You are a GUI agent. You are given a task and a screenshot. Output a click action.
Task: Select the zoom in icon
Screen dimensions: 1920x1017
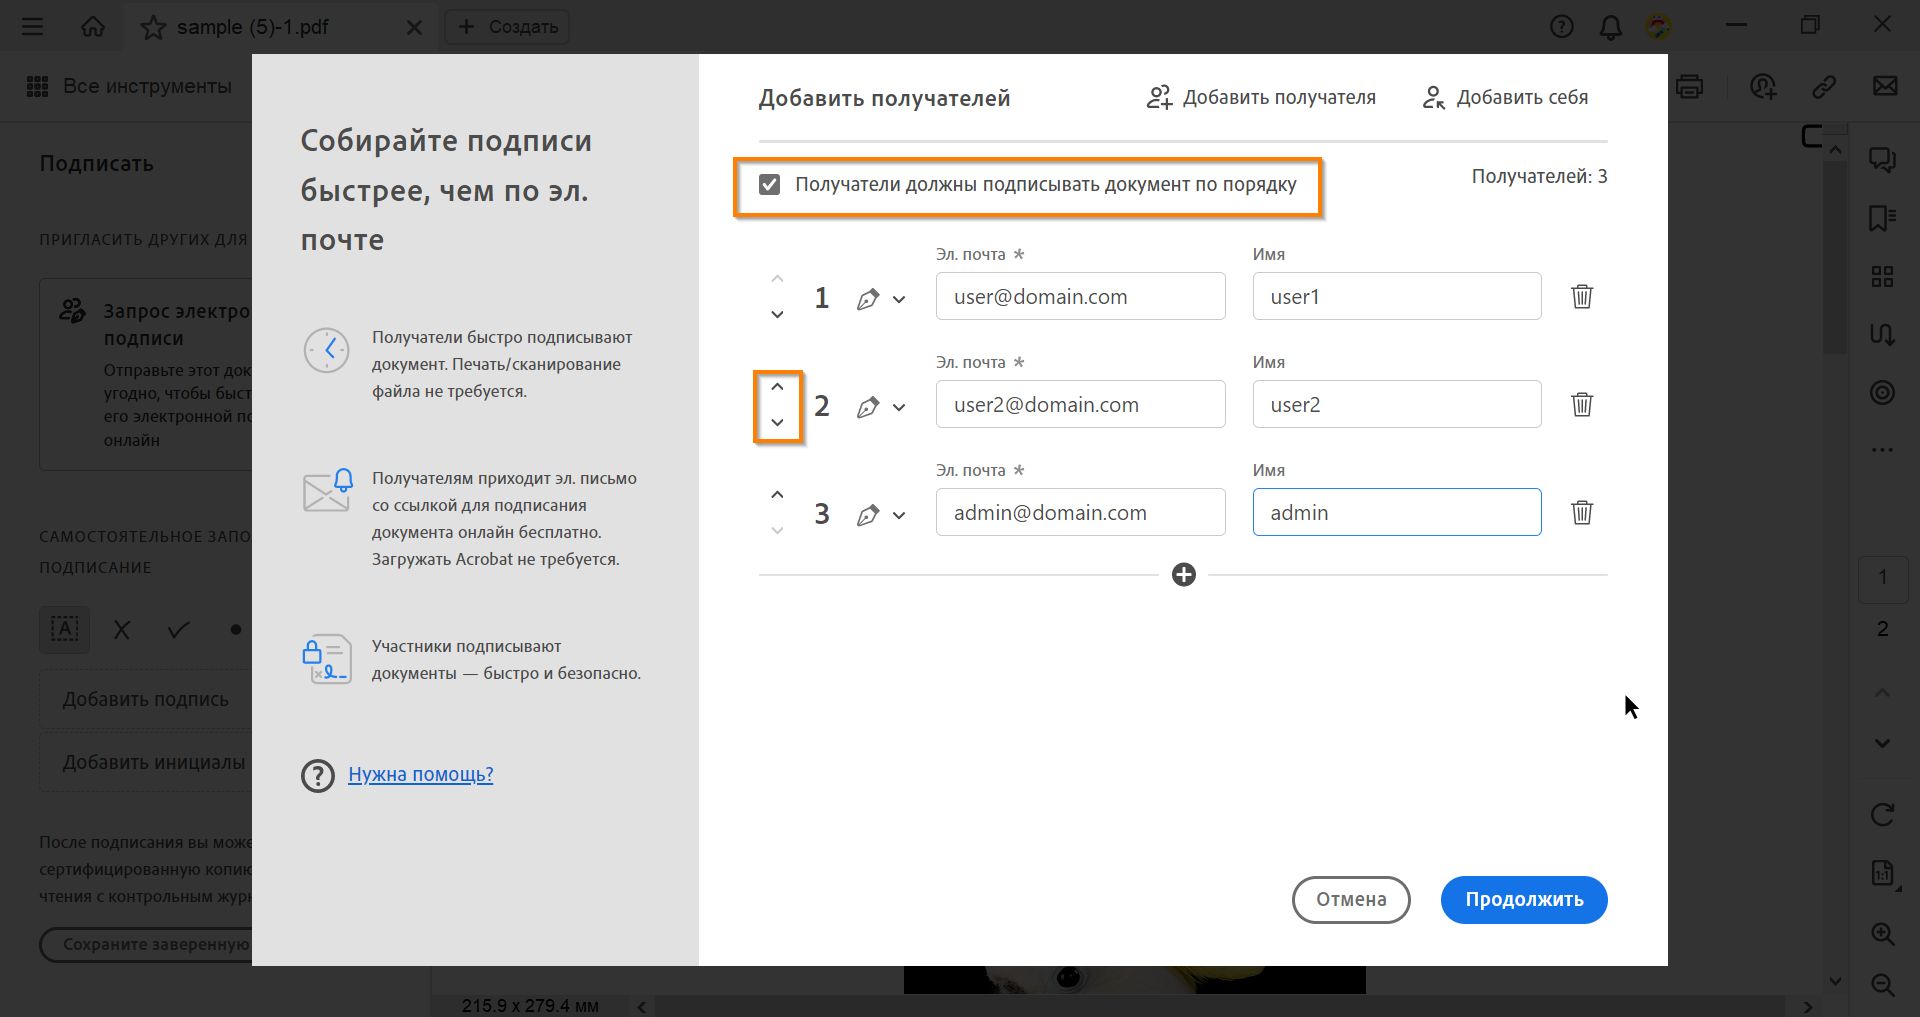click(x=1884, y=935)
